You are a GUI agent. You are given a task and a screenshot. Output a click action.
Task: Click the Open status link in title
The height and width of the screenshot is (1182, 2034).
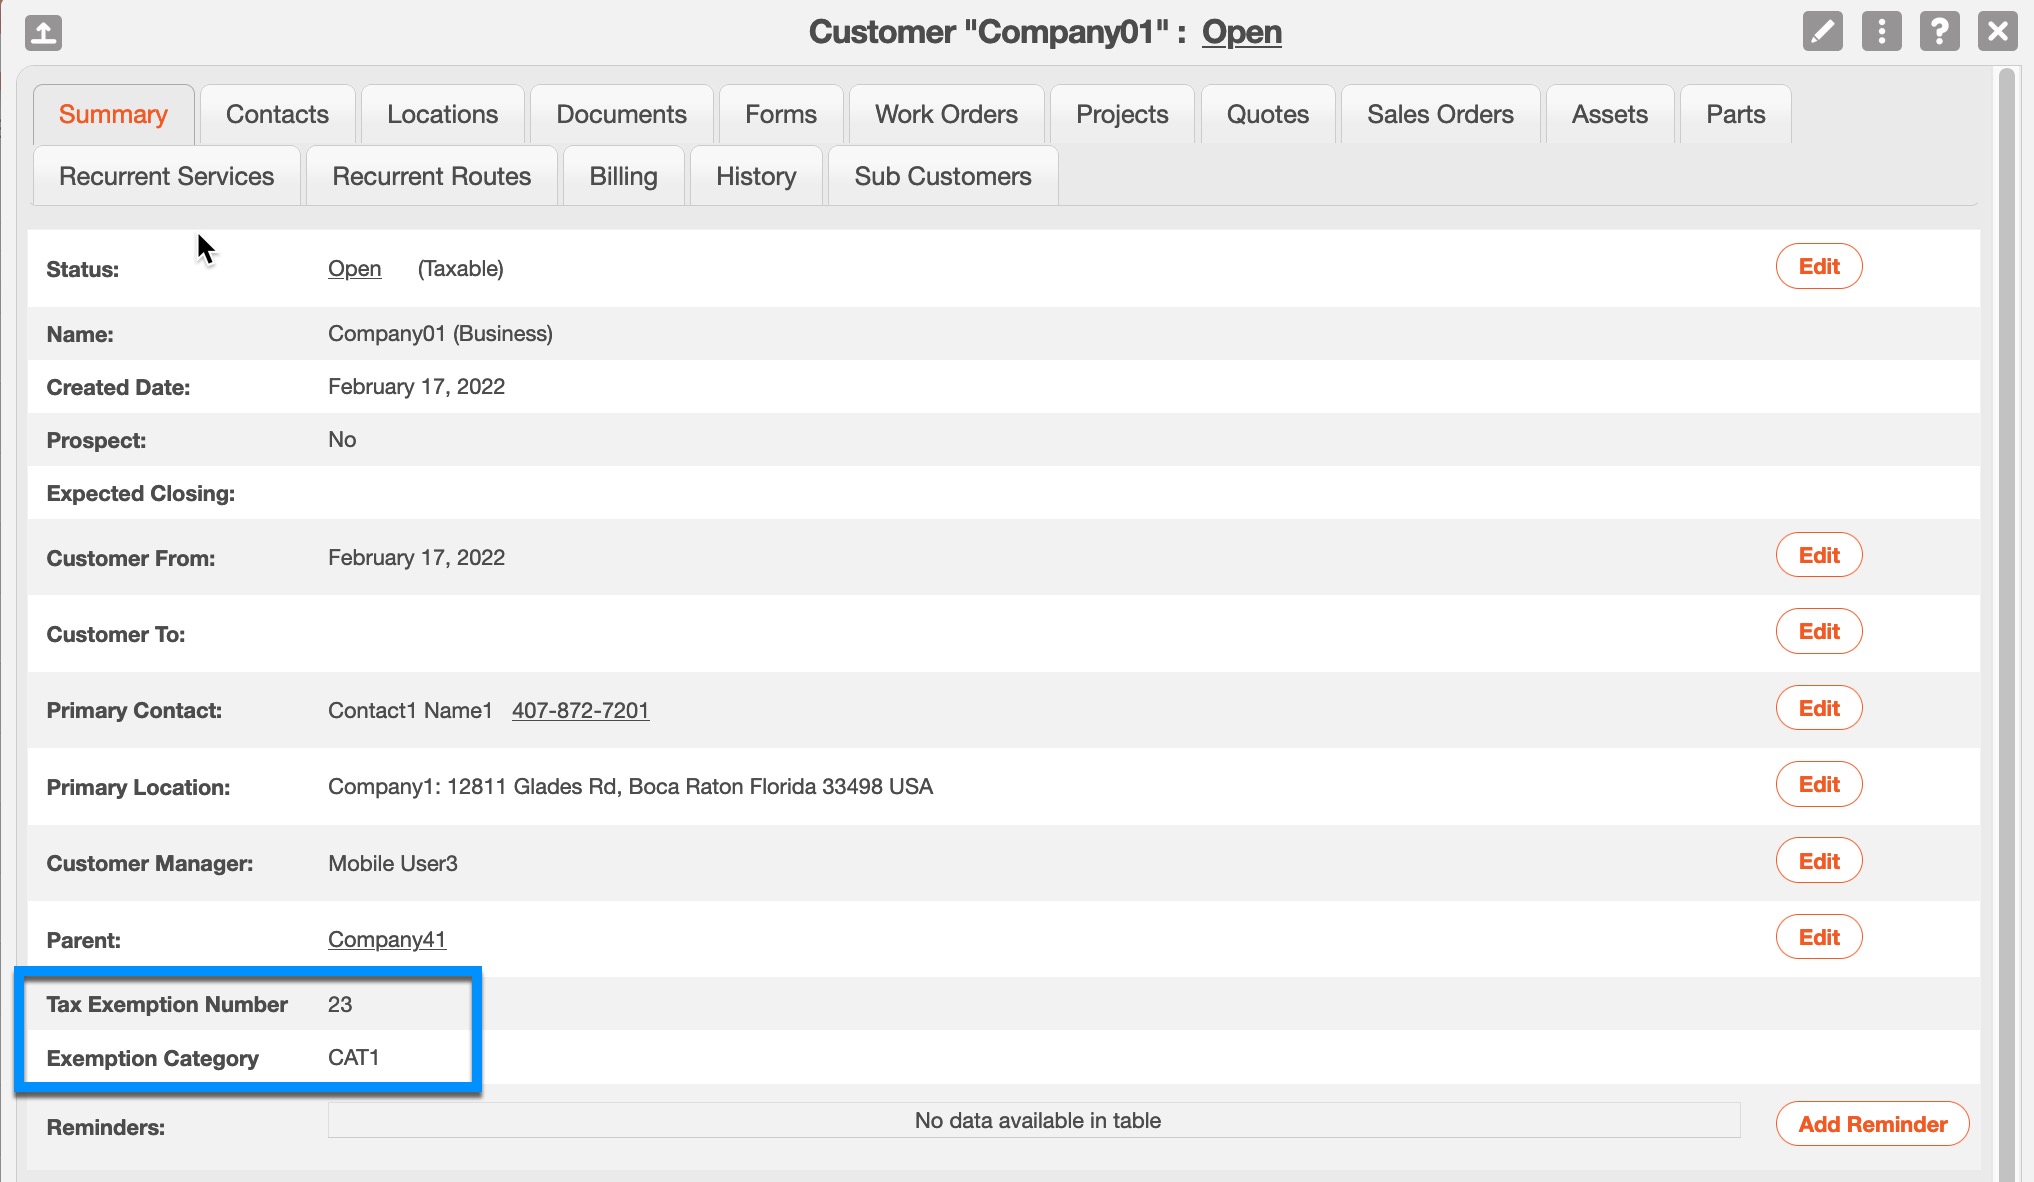point(1241,32)
